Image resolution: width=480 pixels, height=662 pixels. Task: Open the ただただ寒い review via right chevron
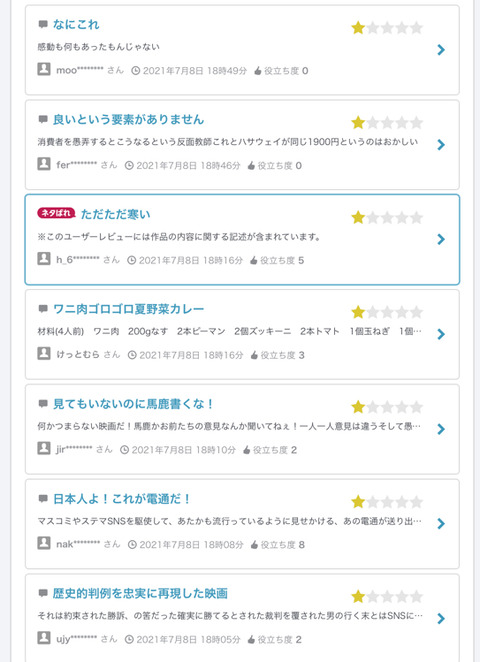(441, 239)
